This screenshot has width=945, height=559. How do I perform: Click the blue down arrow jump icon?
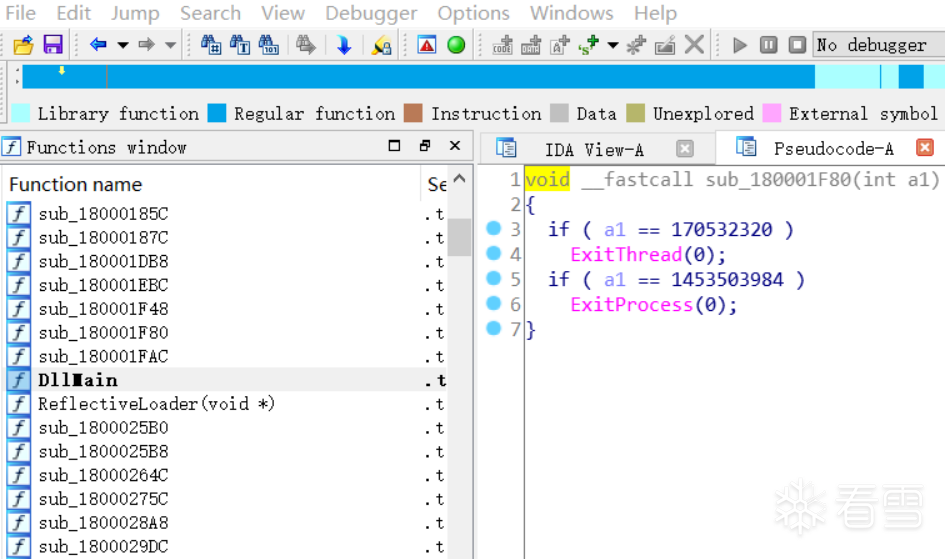[x=344, y=45]
